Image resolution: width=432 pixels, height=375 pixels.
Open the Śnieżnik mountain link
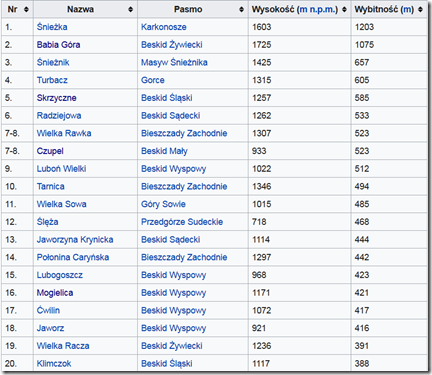coord(53,62)
